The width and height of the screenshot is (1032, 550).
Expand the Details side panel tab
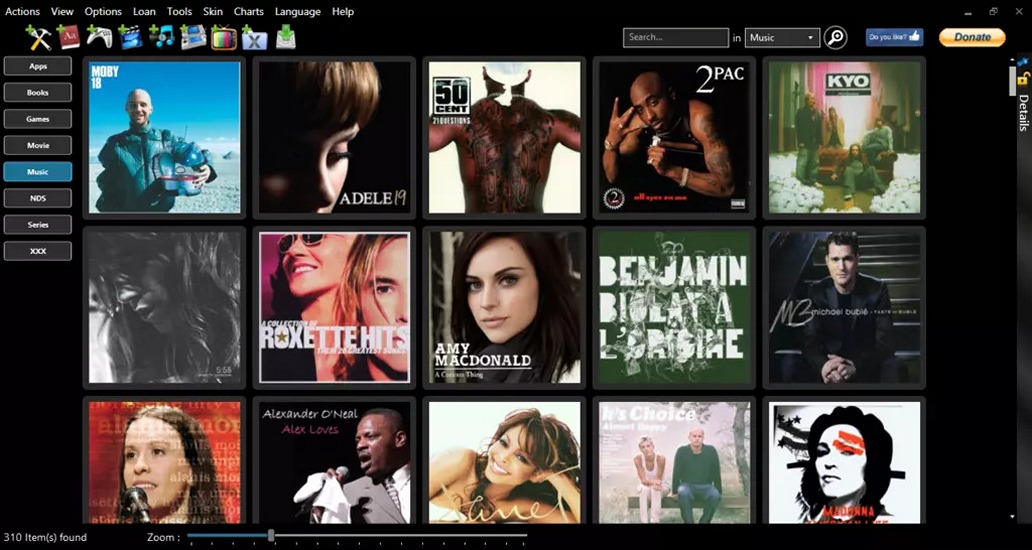(x=1023, y=113)
